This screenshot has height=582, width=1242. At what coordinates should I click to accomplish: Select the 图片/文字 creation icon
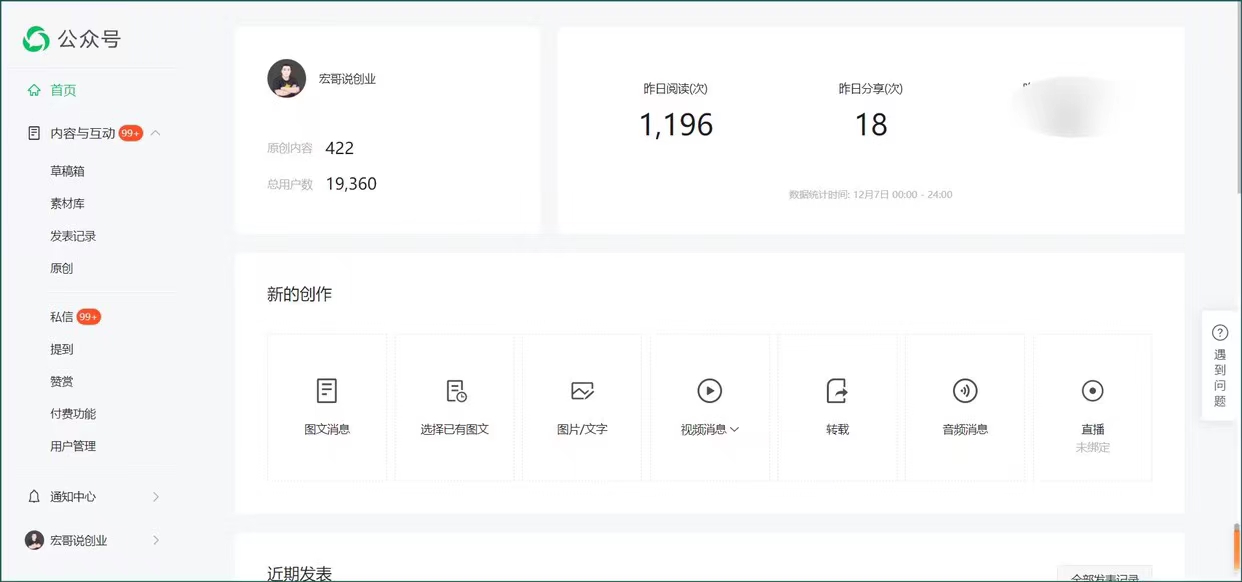coord(582,391)
